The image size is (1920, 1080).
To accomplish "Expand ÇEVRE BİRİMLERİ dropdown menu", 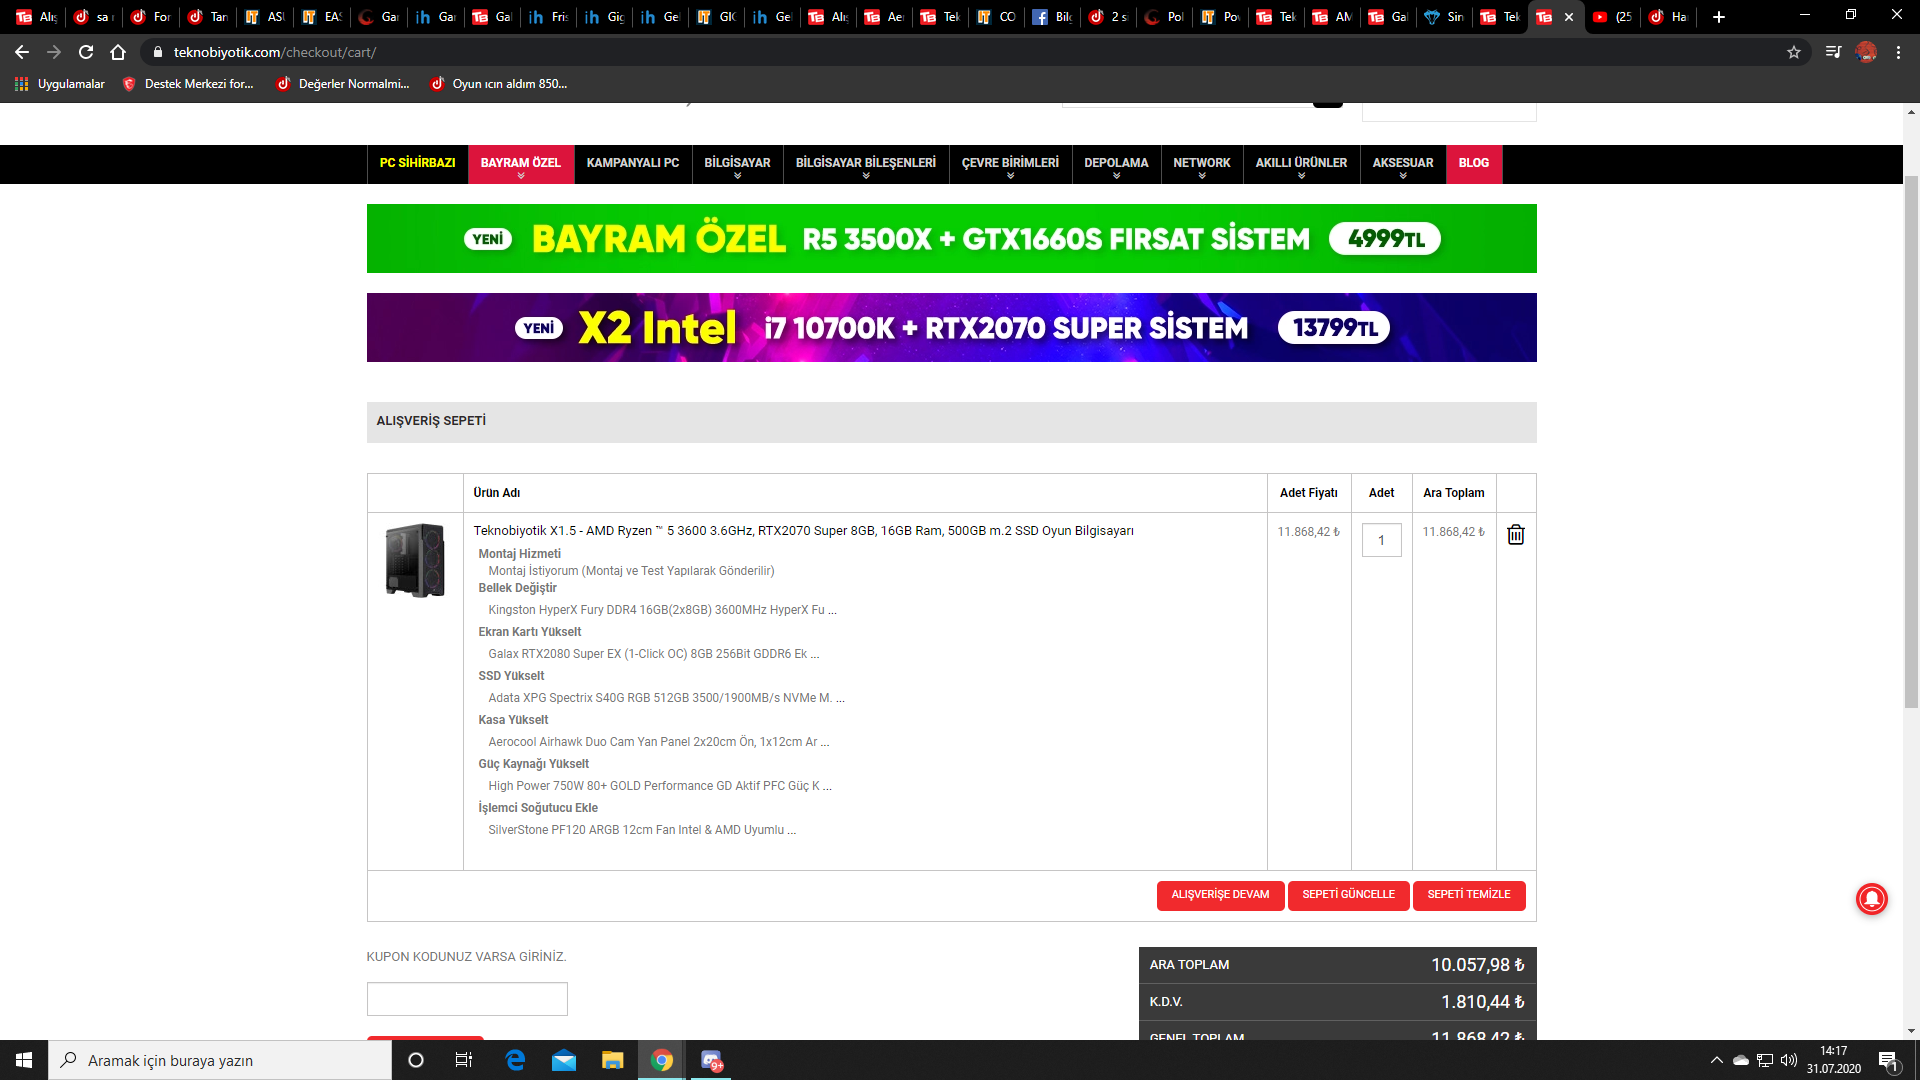I will tap(1010, 164).
